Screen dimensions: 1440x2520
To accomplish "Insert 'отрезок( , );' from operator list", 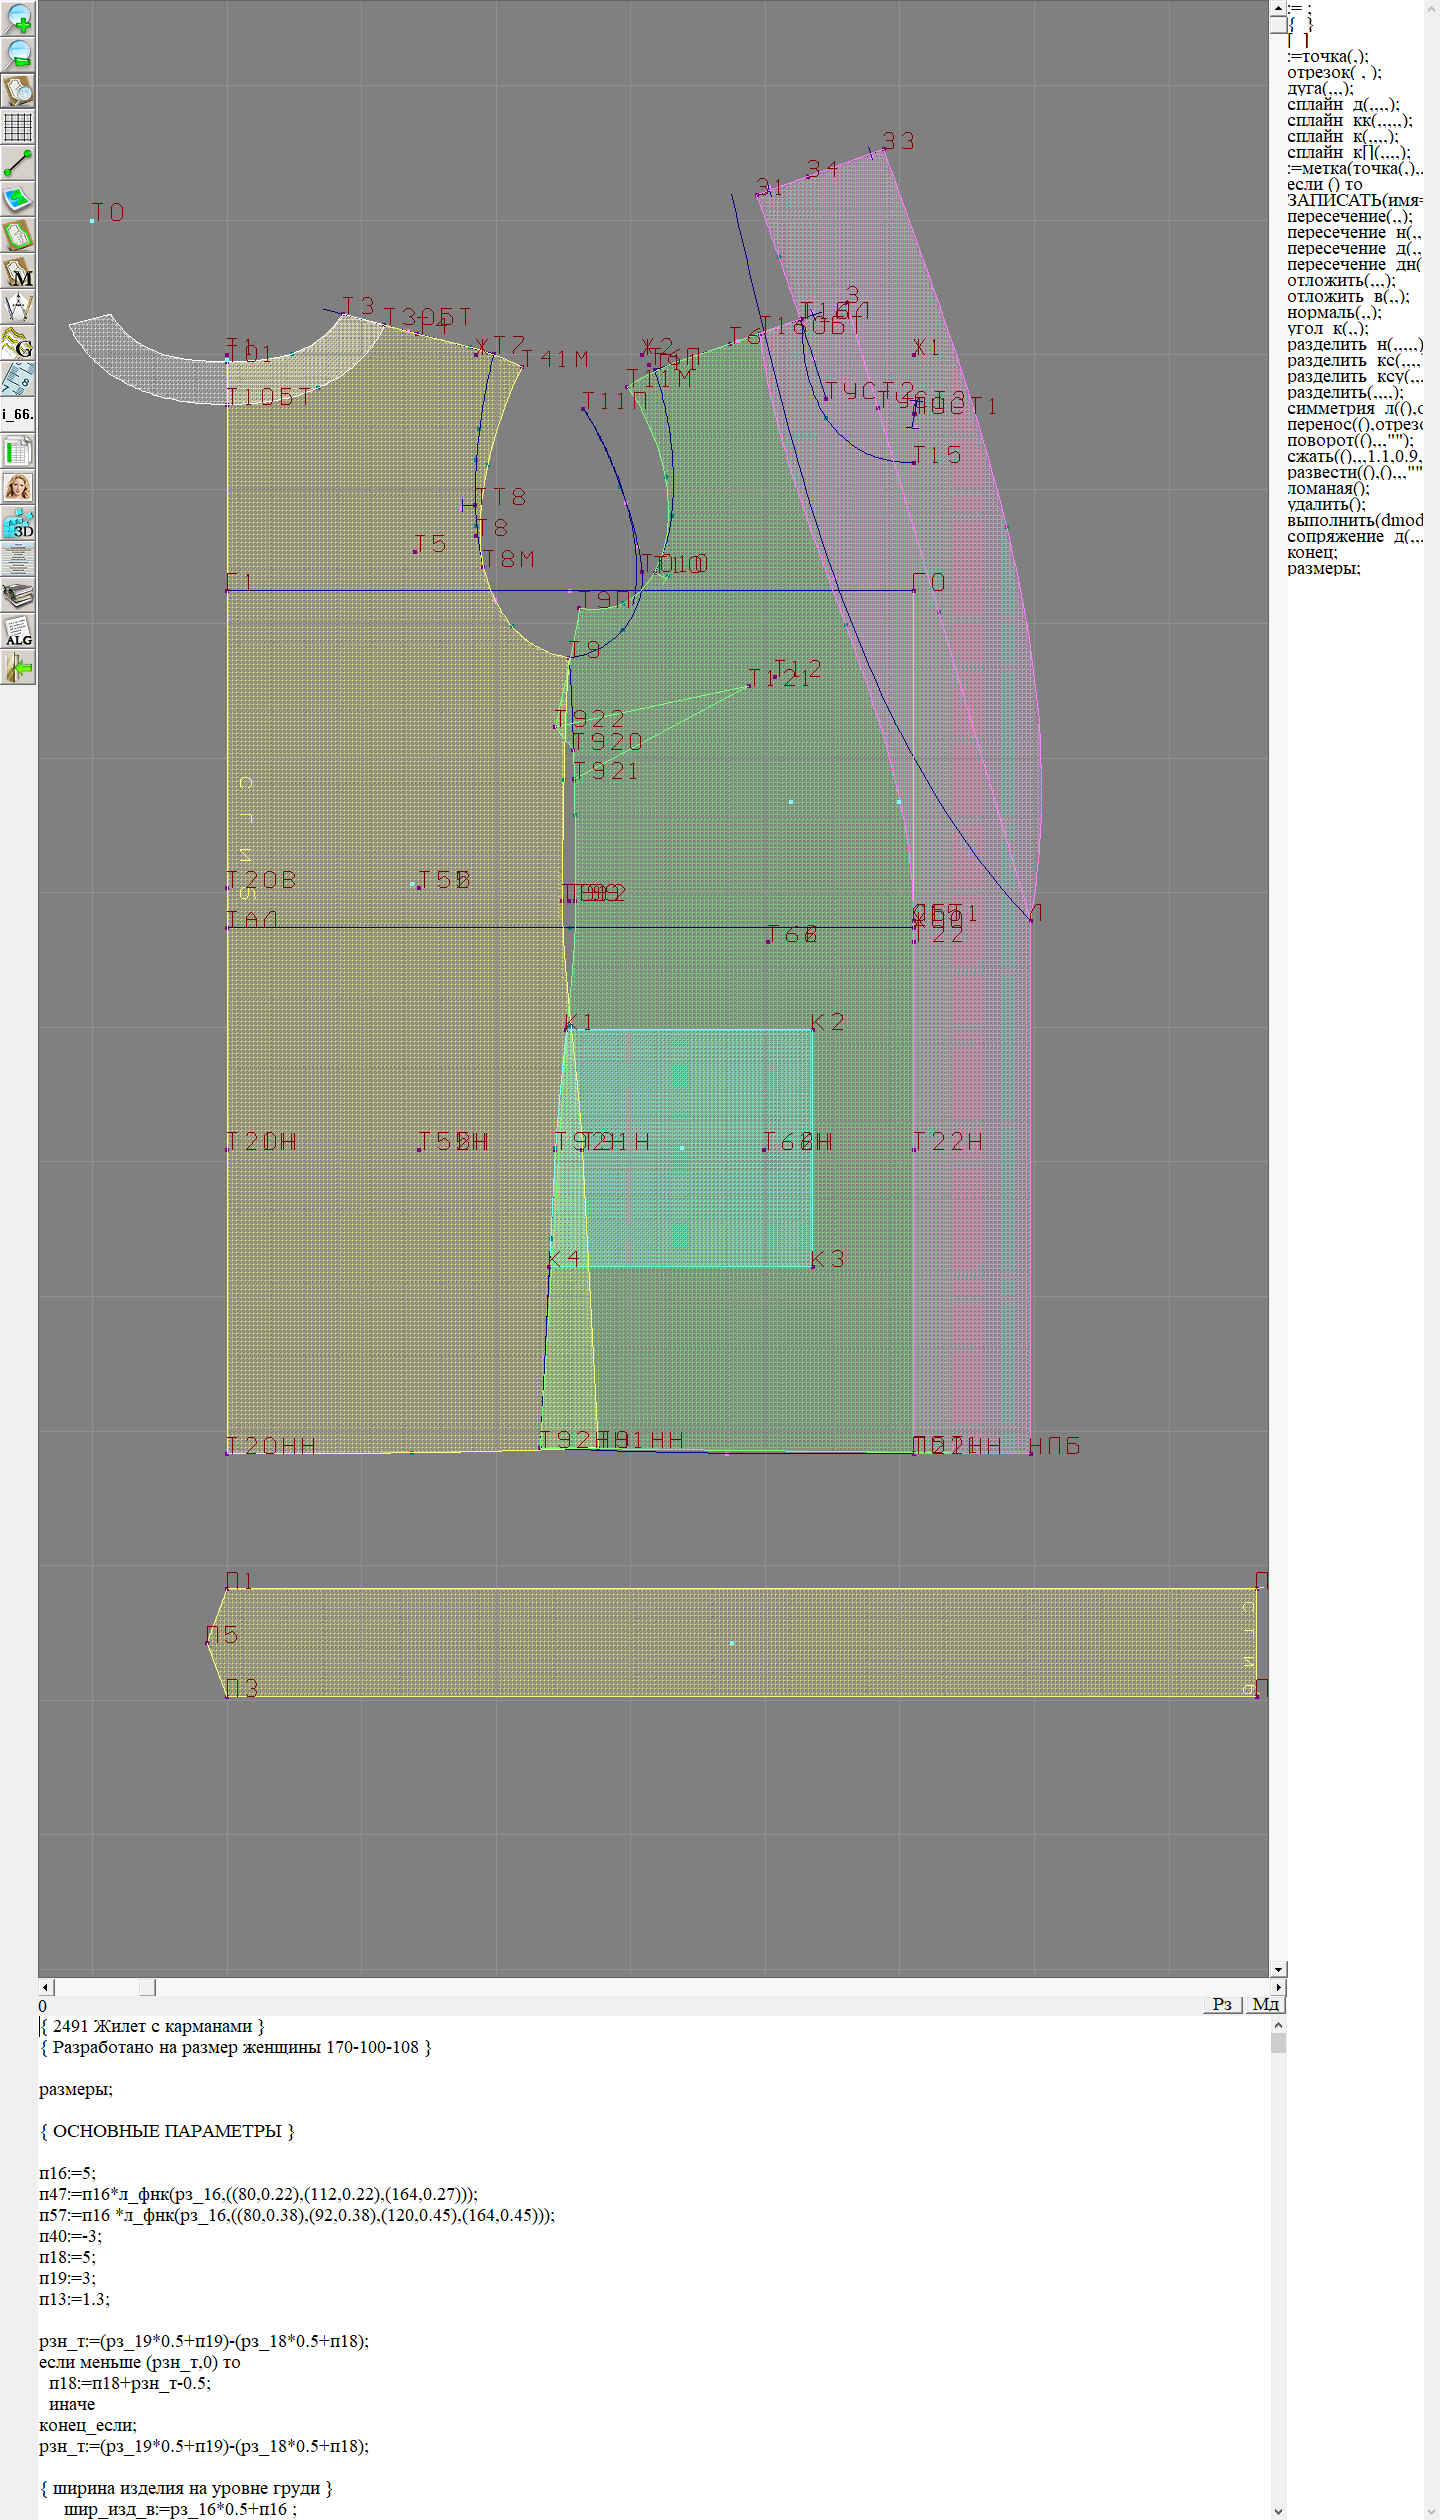I will [x=1333, y=72].
